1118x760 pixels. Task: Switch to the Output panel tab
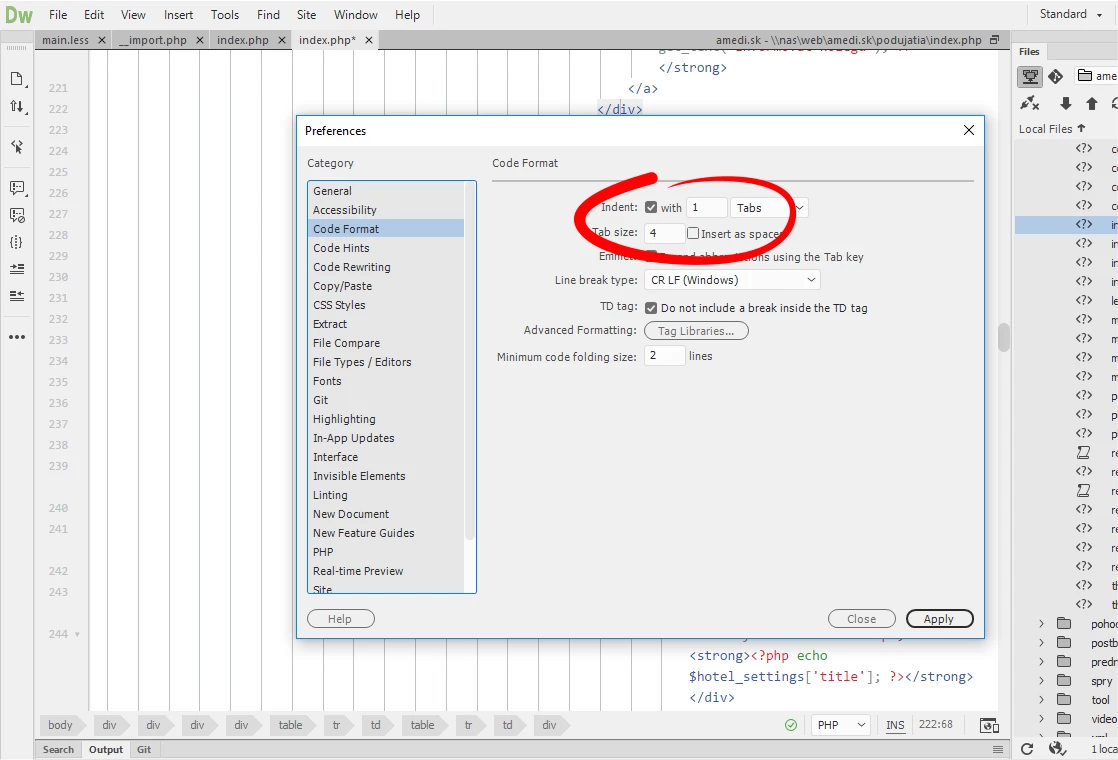coord(106,749)
